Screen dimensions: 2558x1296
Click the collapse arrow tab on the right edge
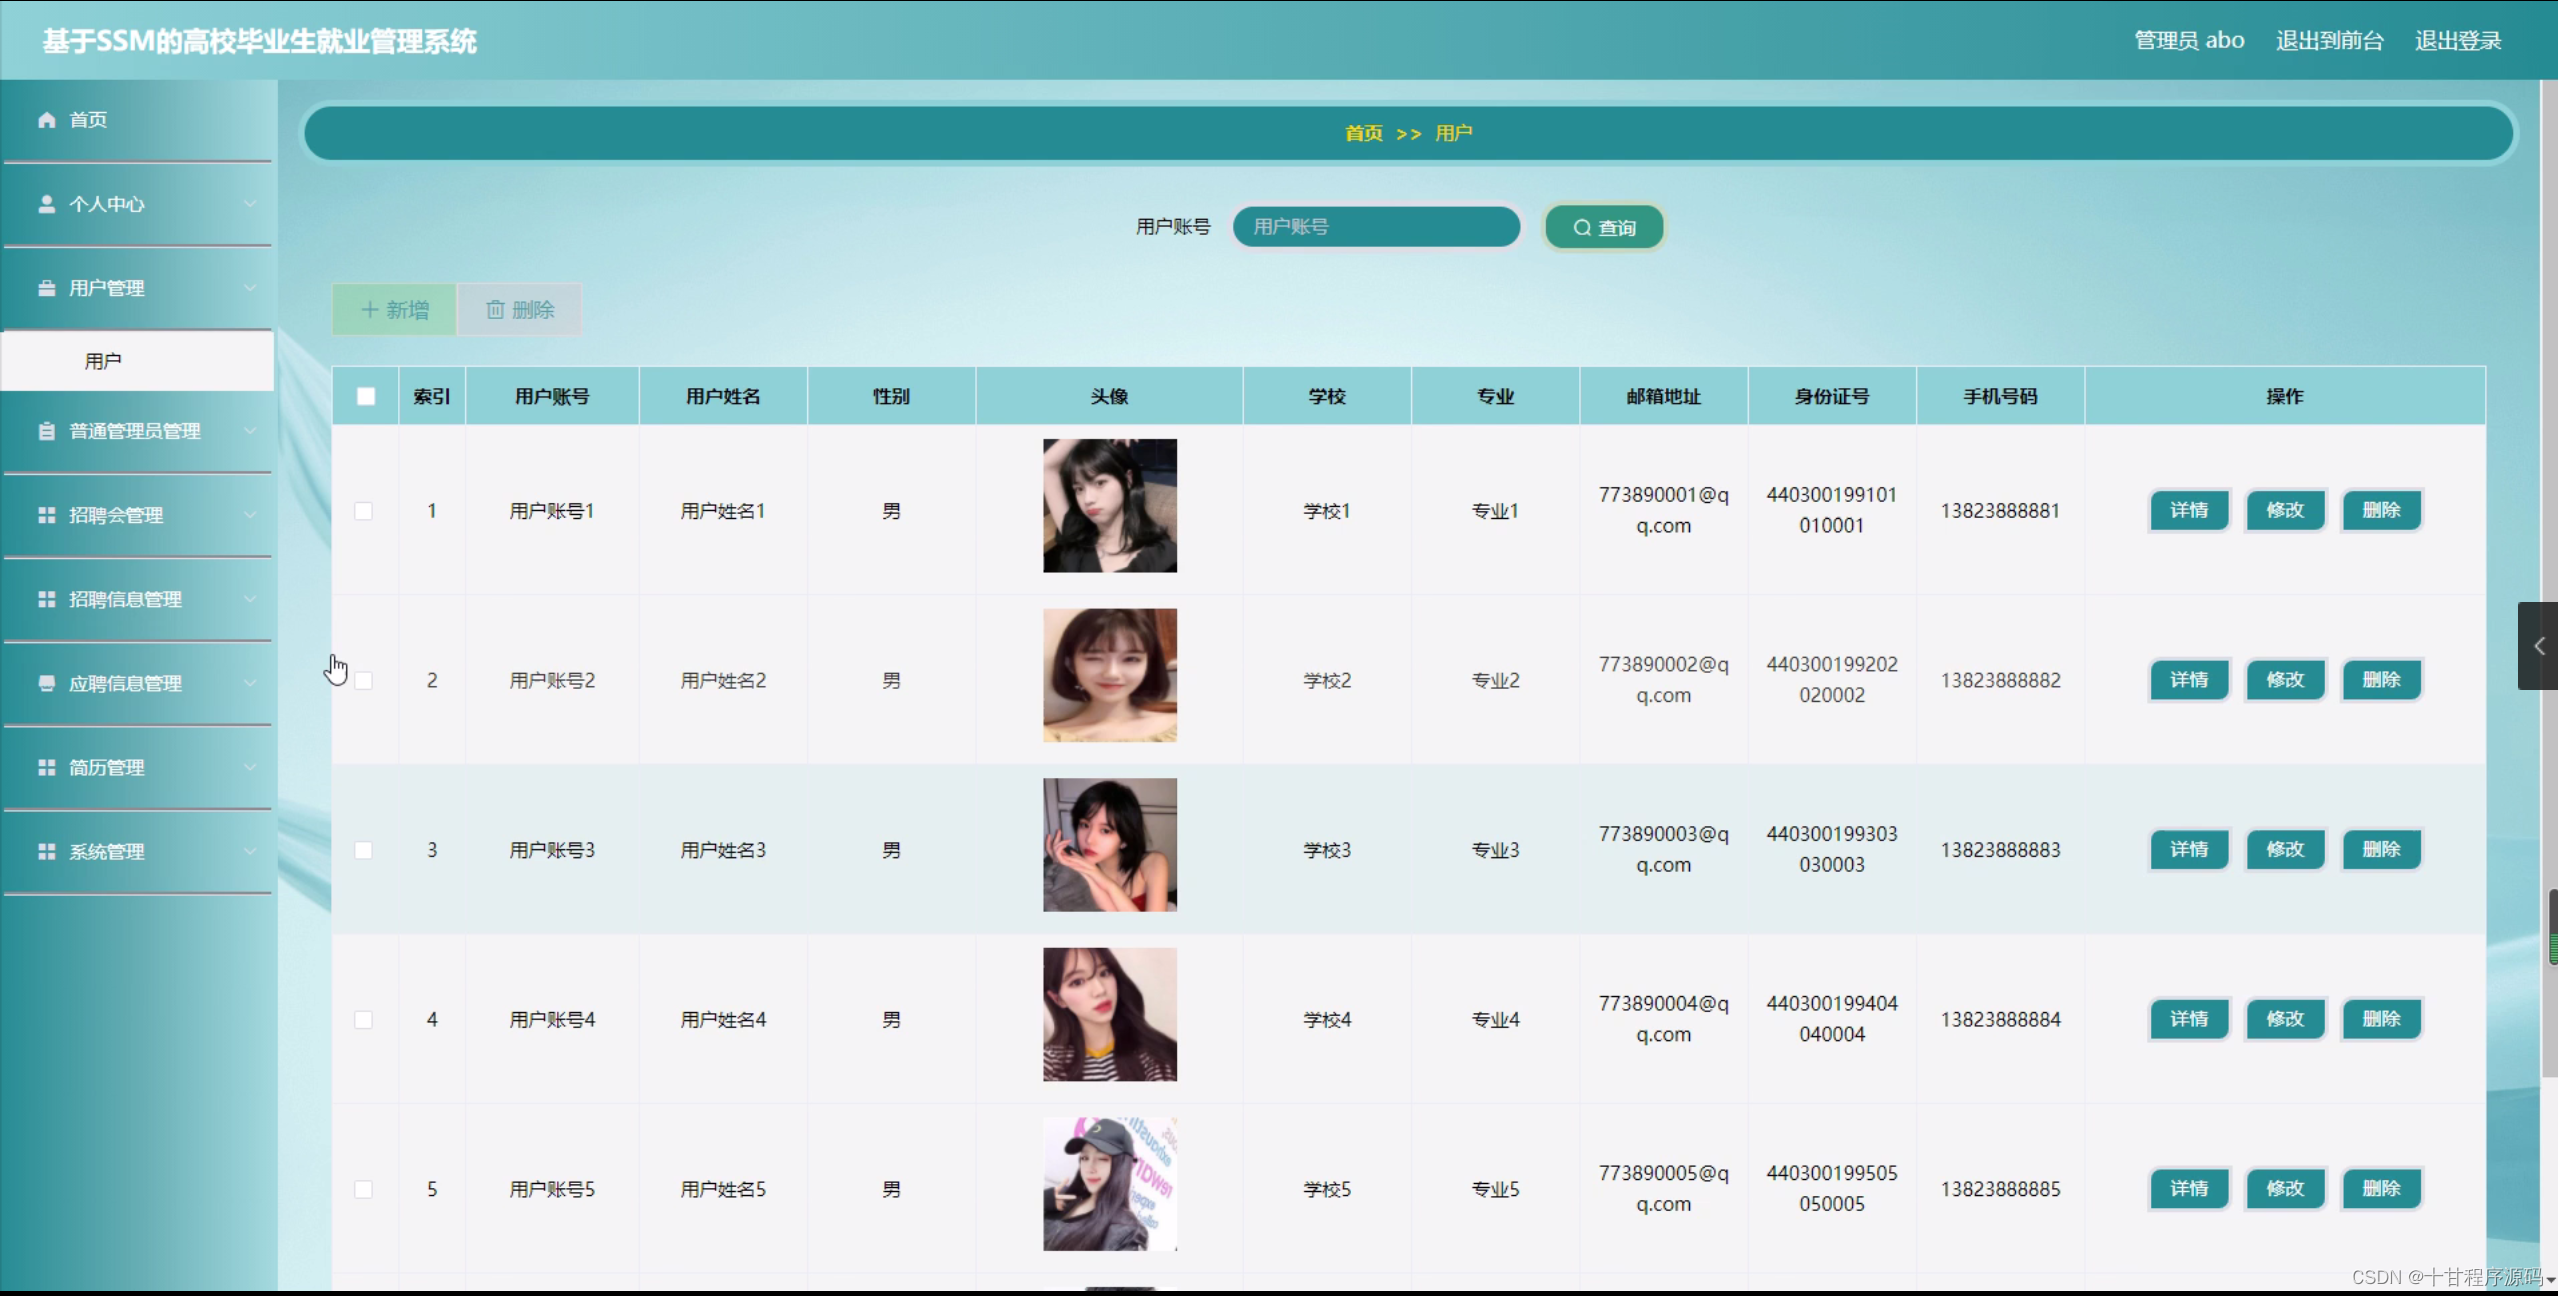[2537, 646]
